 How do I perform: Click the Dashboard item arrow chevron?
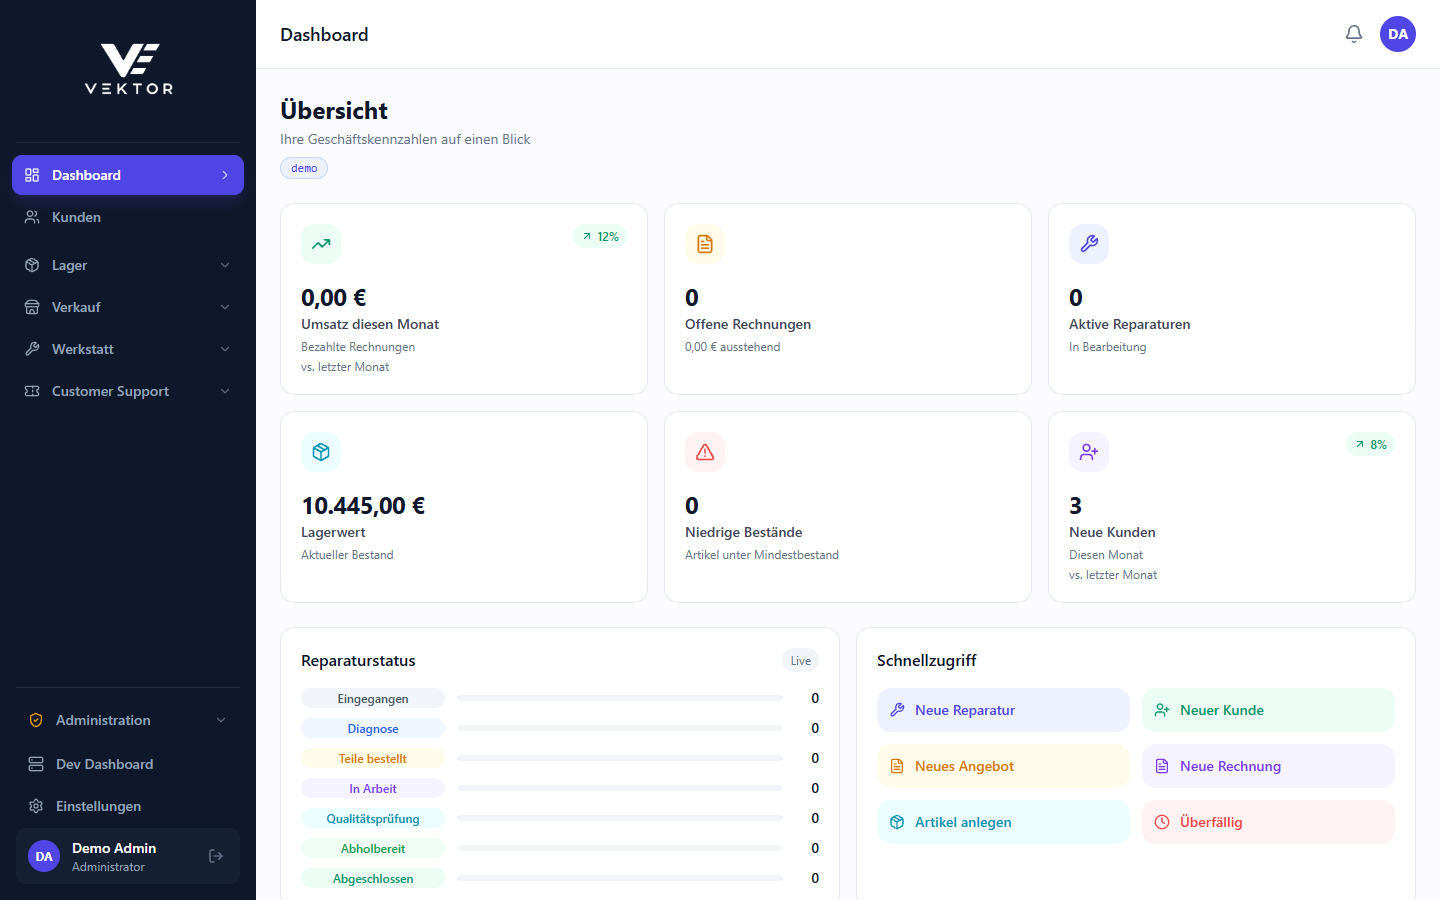225,175
